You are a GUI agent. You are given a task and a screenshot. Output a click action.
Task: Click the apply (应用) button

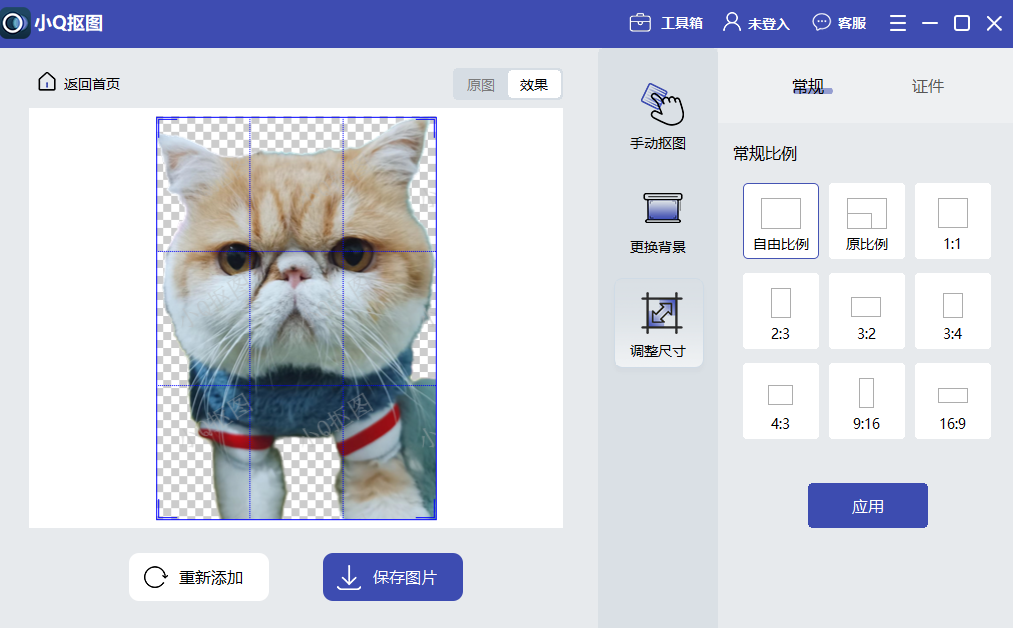click(867, 506)
